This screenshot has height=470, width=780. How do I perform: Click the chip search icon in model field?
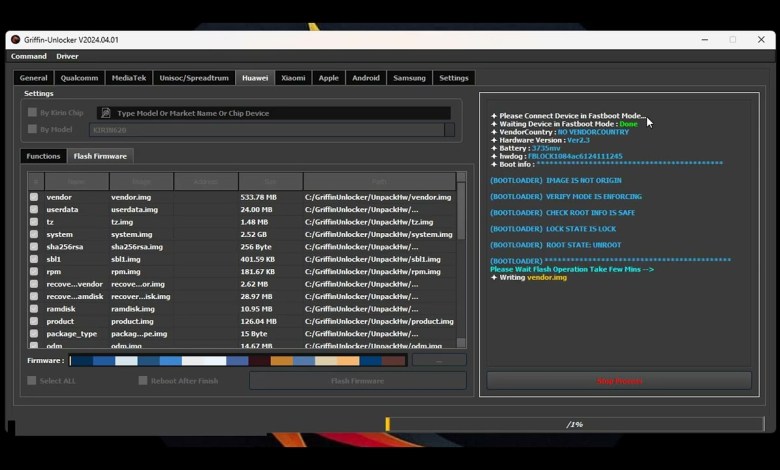pyautogui.click(x=105, y=113)
